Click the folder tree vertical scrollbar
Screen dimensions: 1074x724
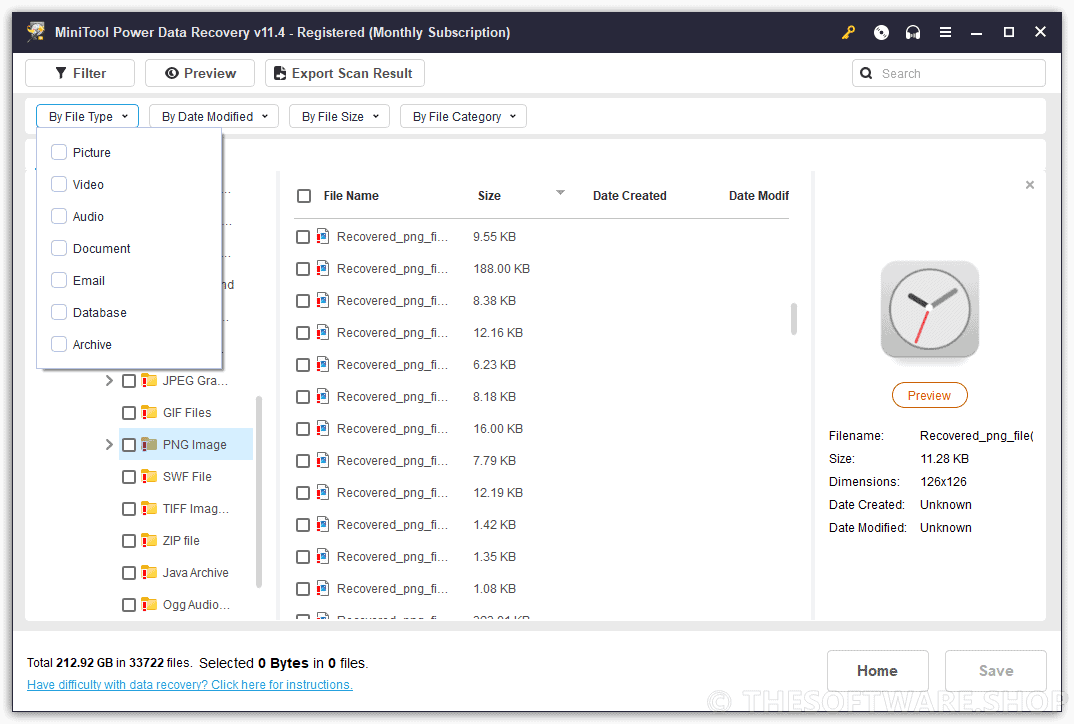coord(259,491)
